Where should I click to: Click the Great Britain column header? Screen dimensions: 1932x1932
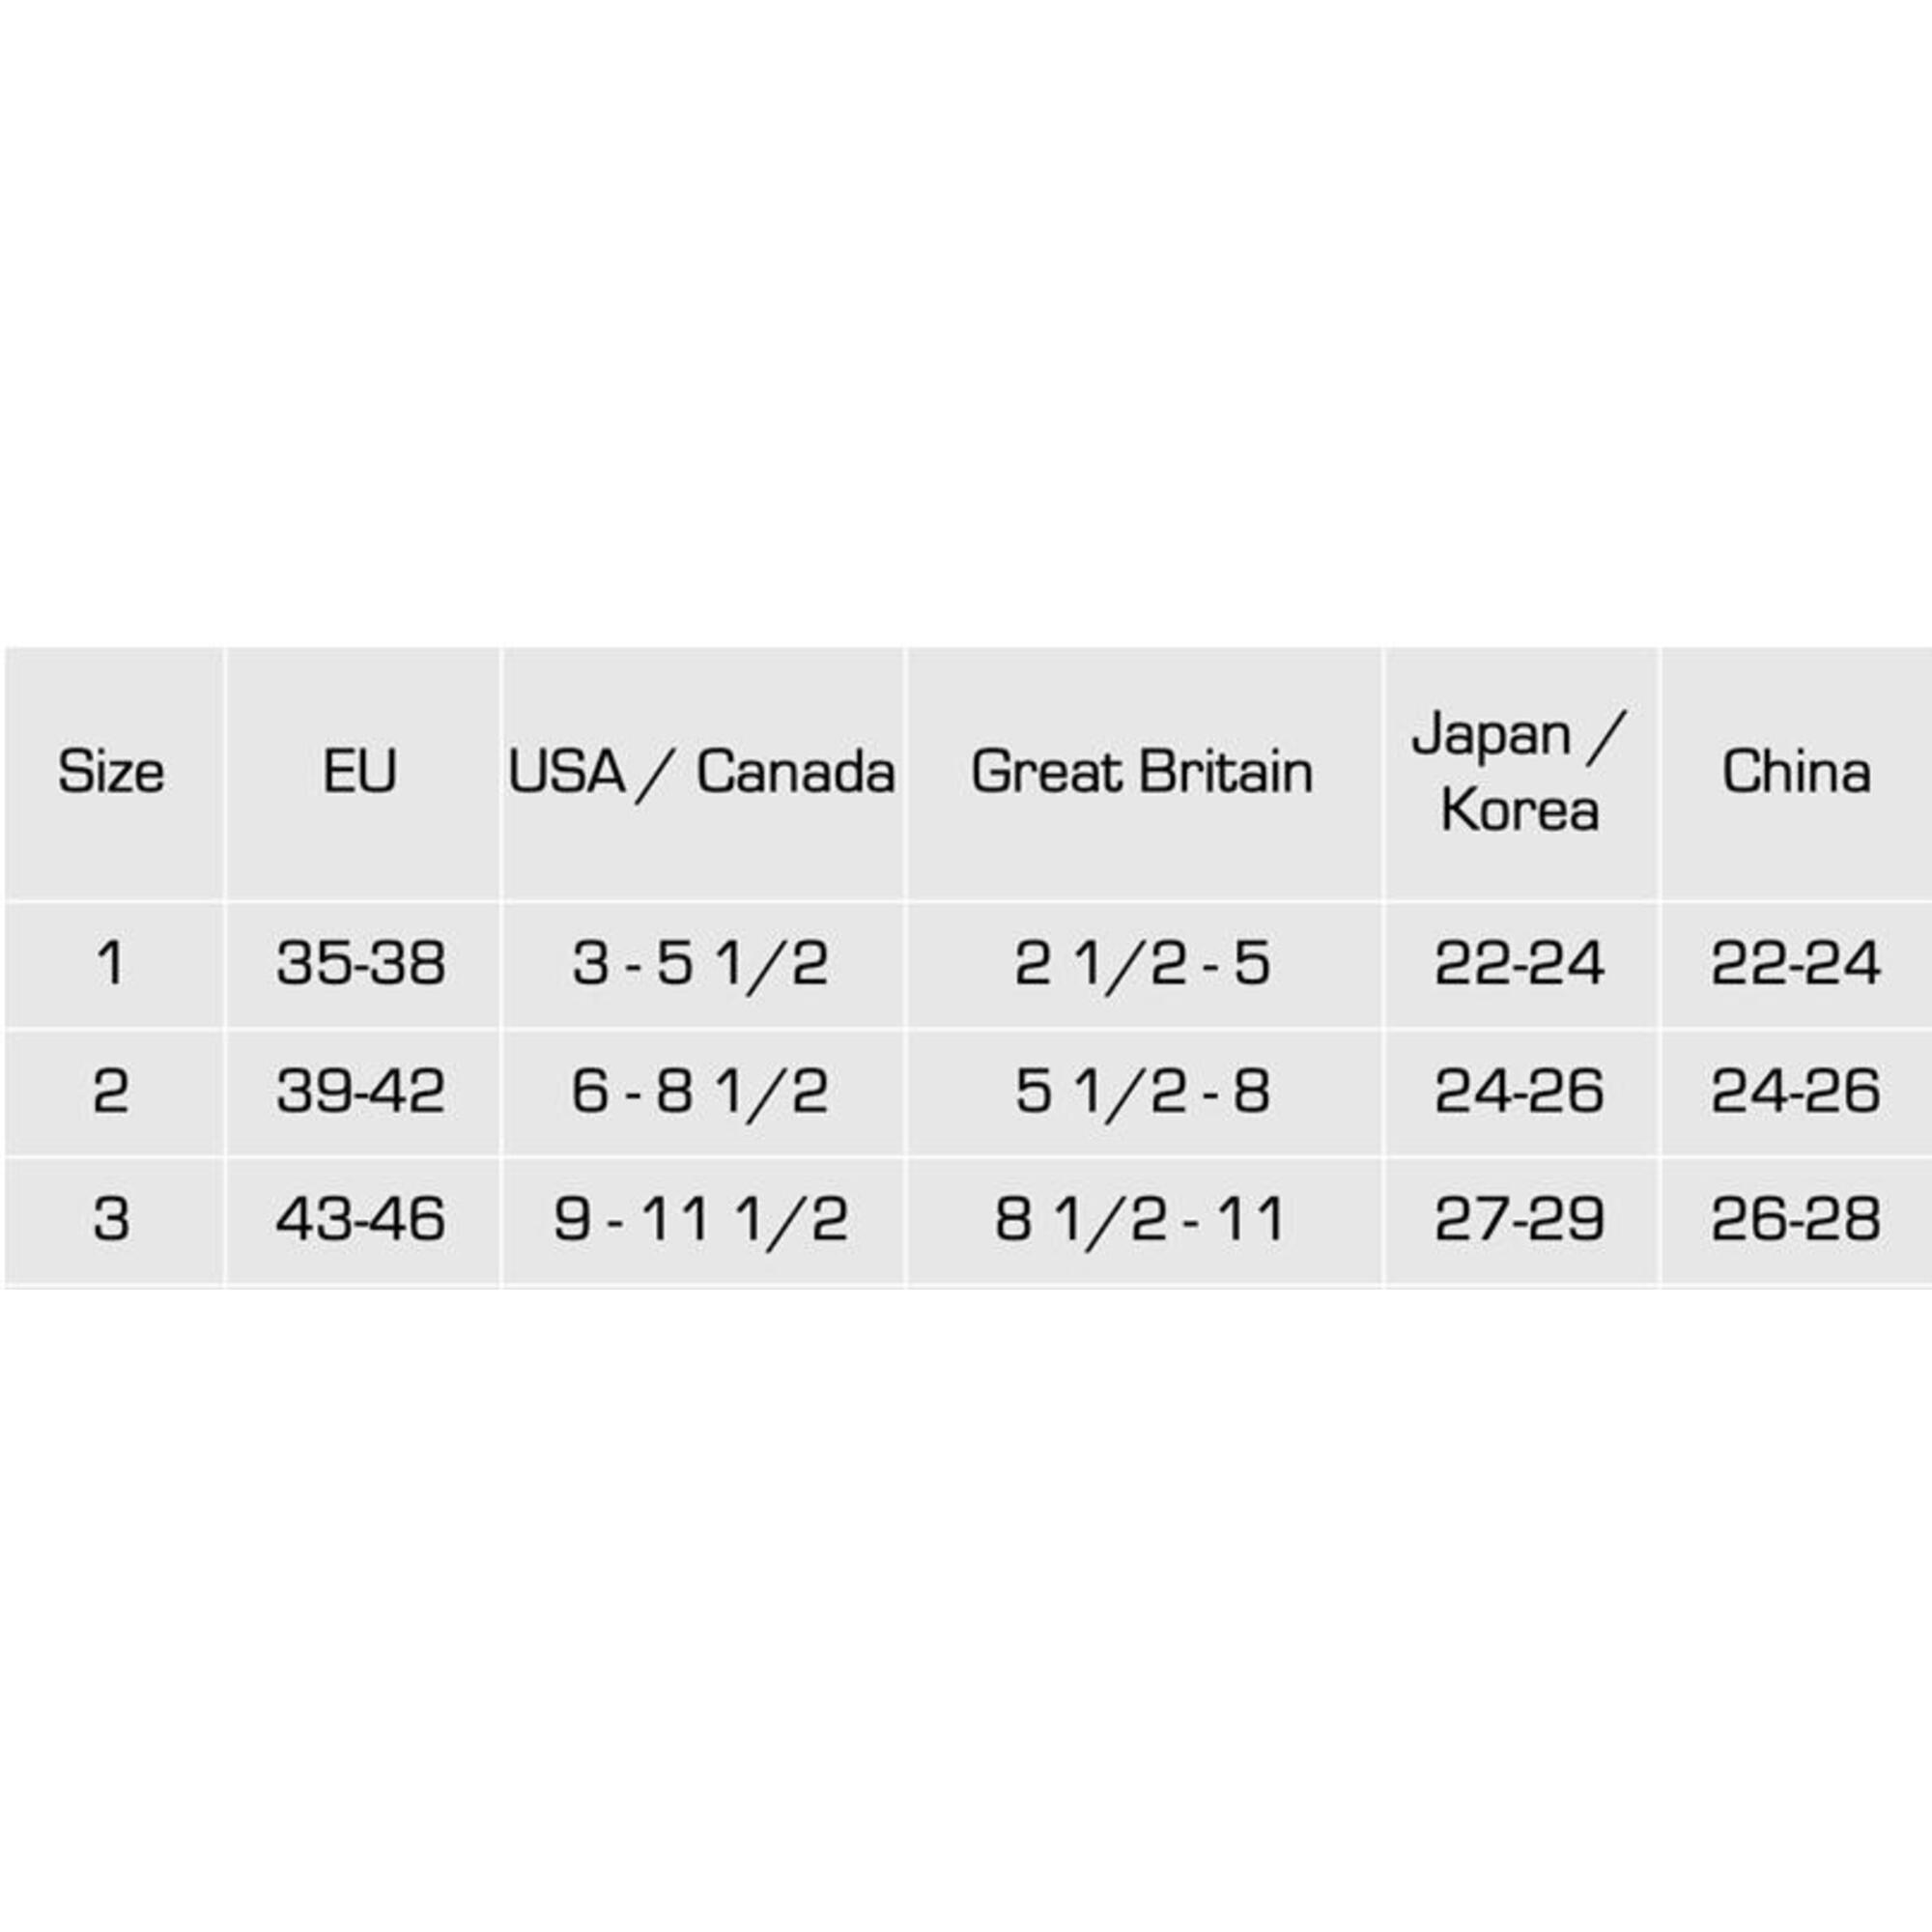tap(1142, 772)
